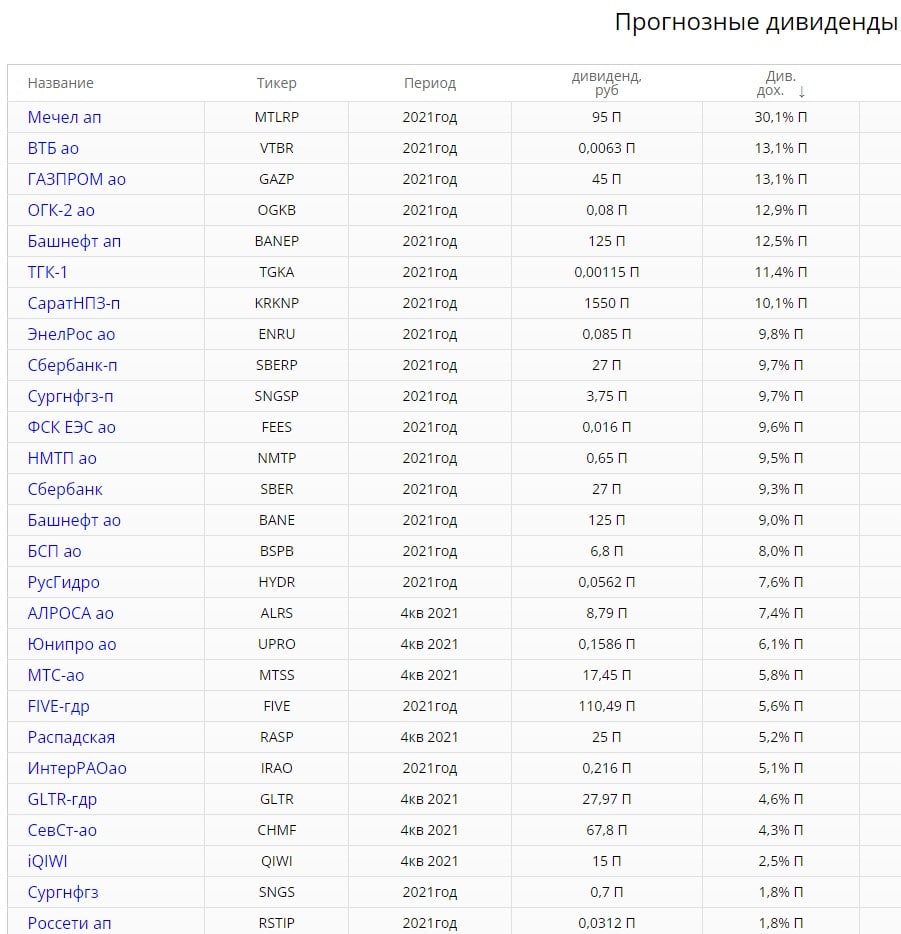
Task: Click the sort arrow in Див. дох. header
Action: 801,92
